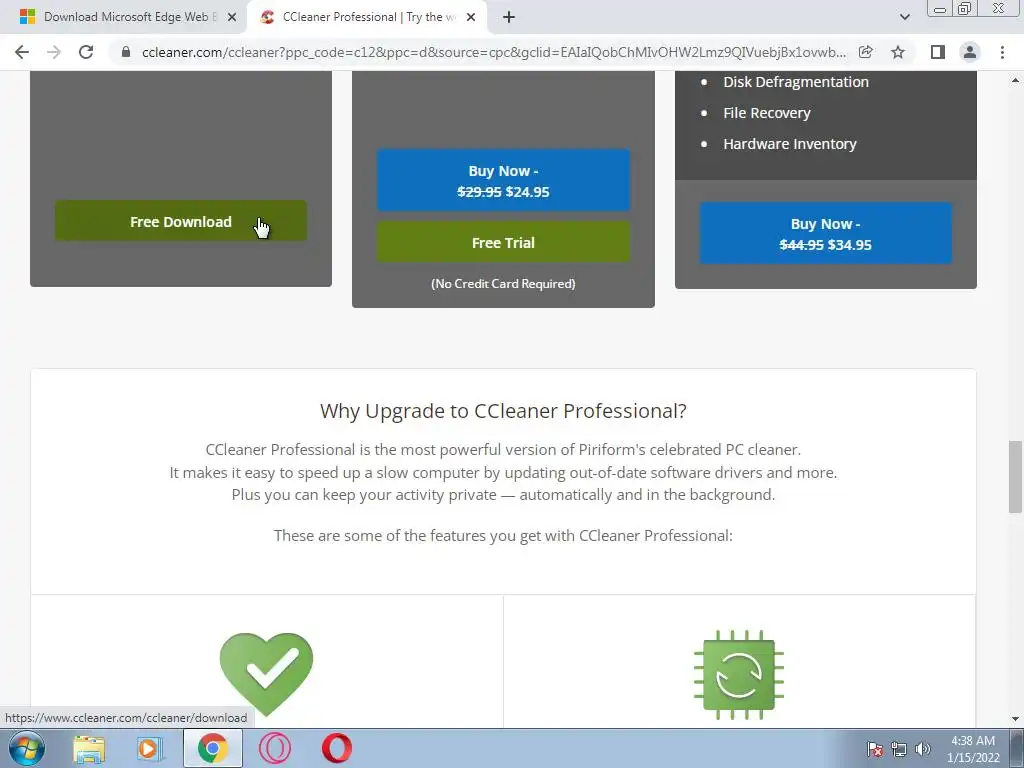Open File Explorer from the taskbar
The width and height of the screenshot is (1024, 768).
(x=89, y=748)
